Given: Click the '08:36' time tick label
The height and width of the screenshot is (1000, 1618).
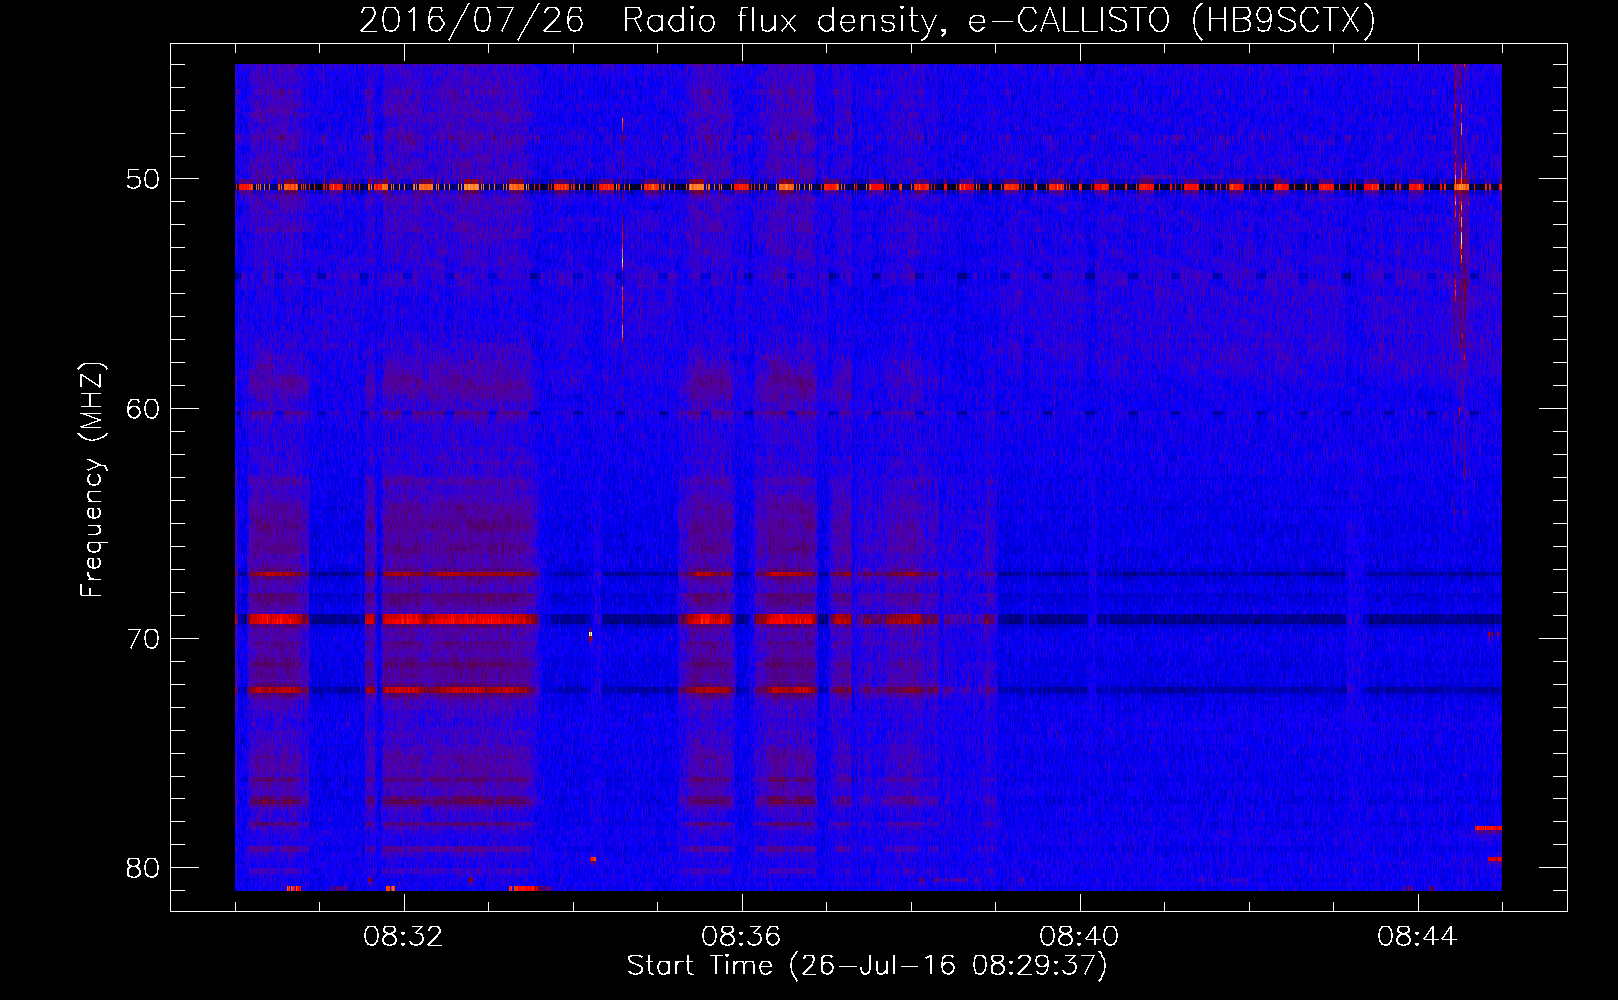Looking at the screenshot, I should click(x=741, y=937).
